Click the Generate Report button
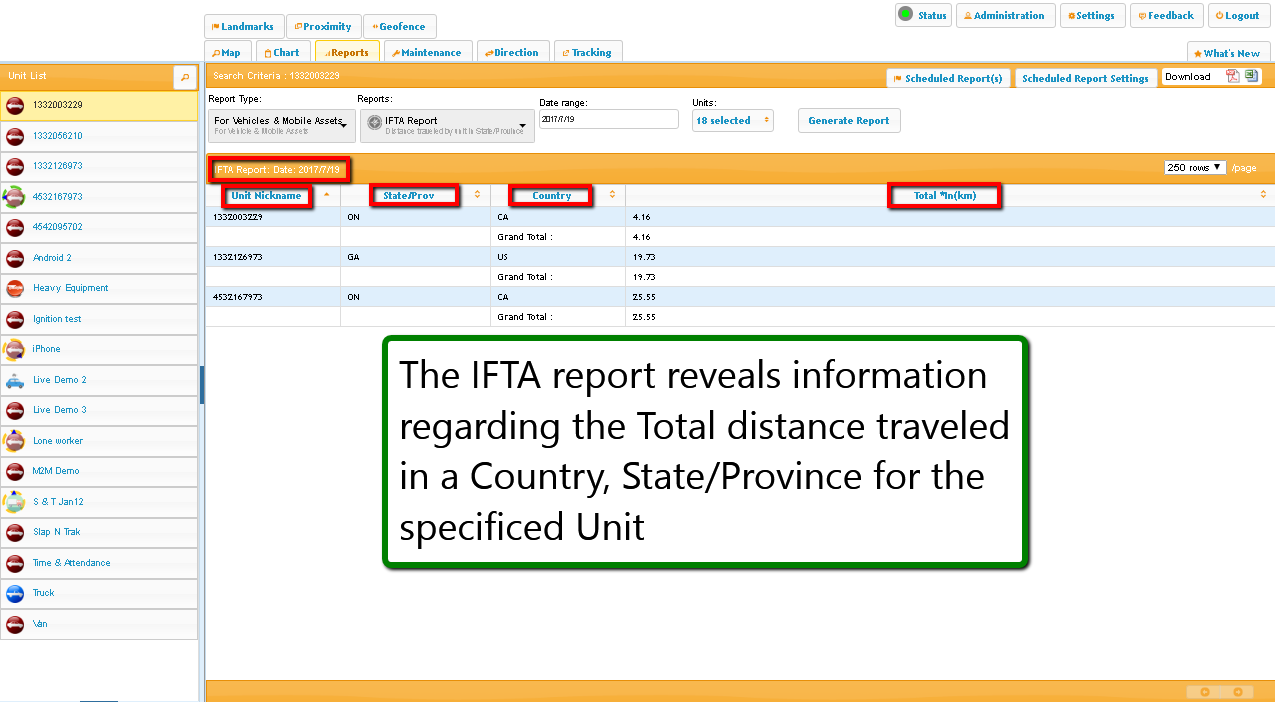This screenshot has height=702, width=1275. coord(848,120)
